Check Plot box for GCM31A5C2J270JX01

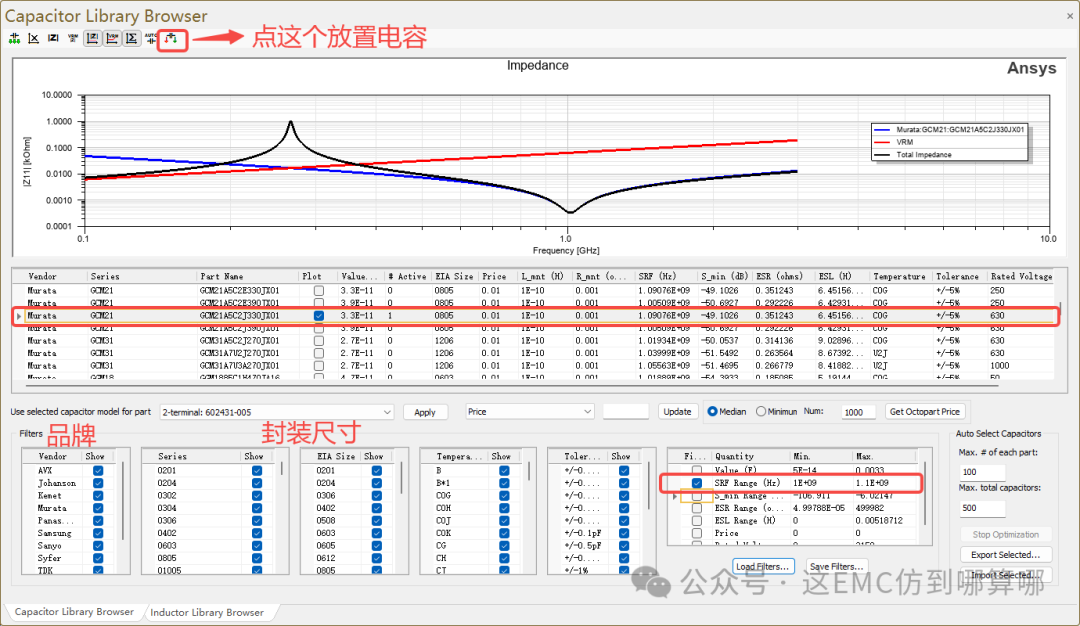pyautogui.click(x=318, y=340)
